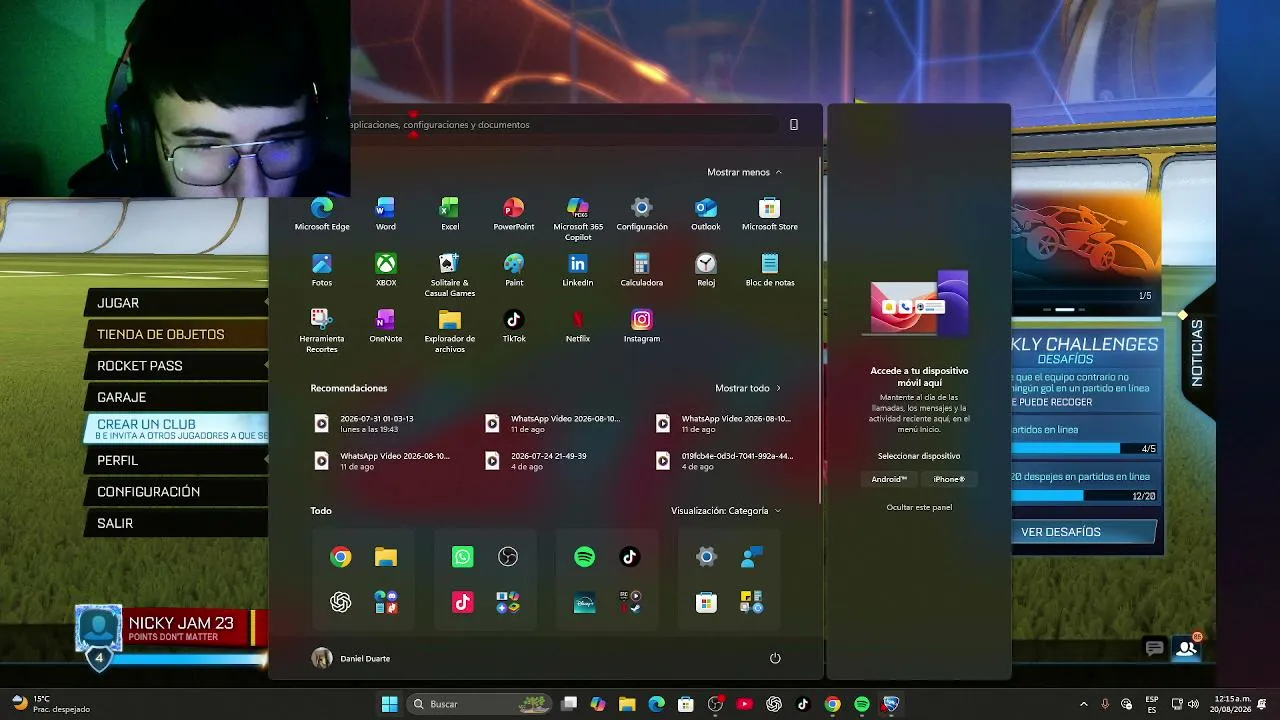
Task: Launch Instagram from pinned apps
Action: tap(642, 326)
